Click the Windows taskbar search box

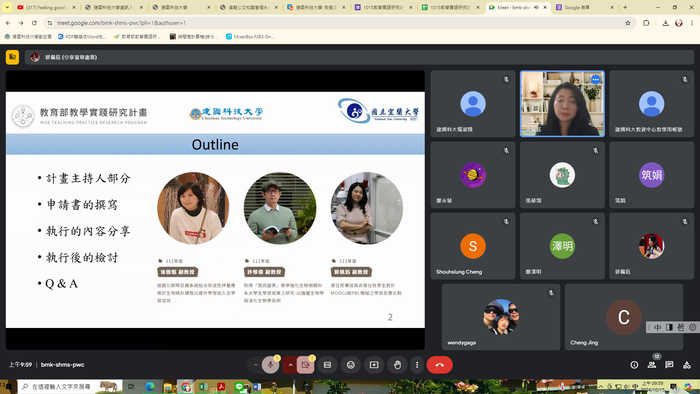pyautogui.click(x=70, y=387)
